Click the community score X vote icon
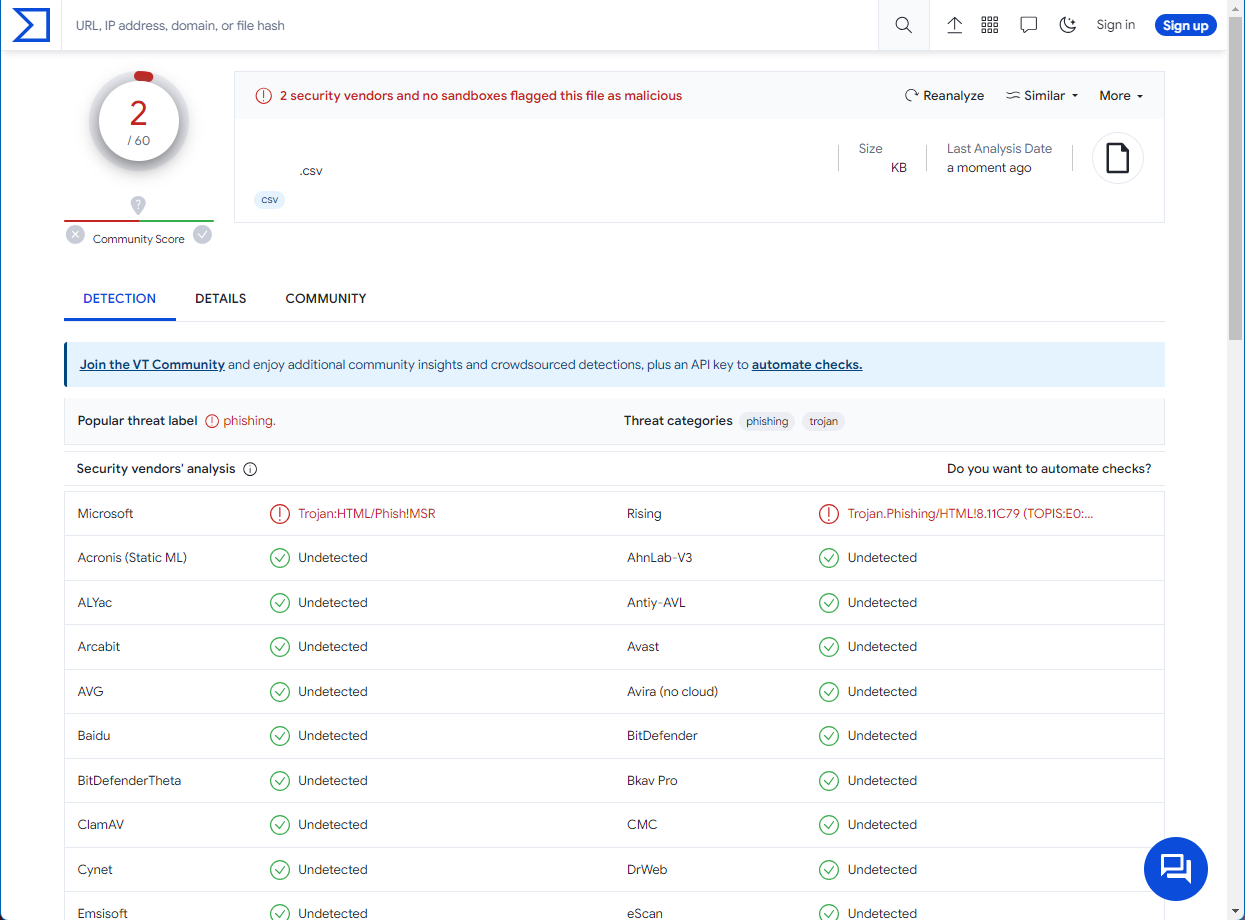This screenshot has width=1245, height=920. click(x=75, y=235)
